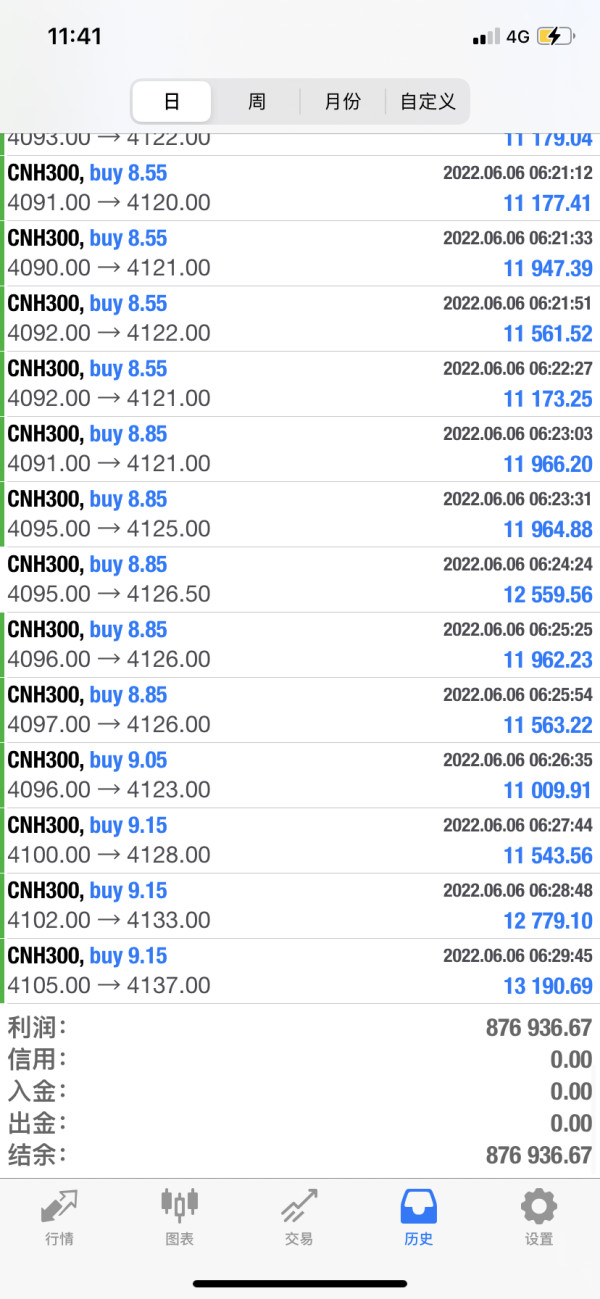Image resolution: width=600 pixels, height=1299 pixels.
Task: Select the CNH300 buy 9.05 trade row
Action: (x=300, y=775)
